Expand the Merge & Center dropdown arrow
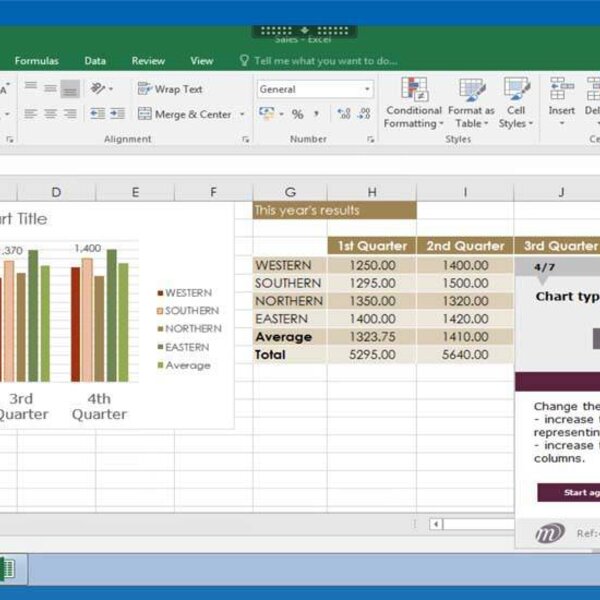The height and width of the screenshot is (600, 600). pyautogui.click(x=242, y=114)
